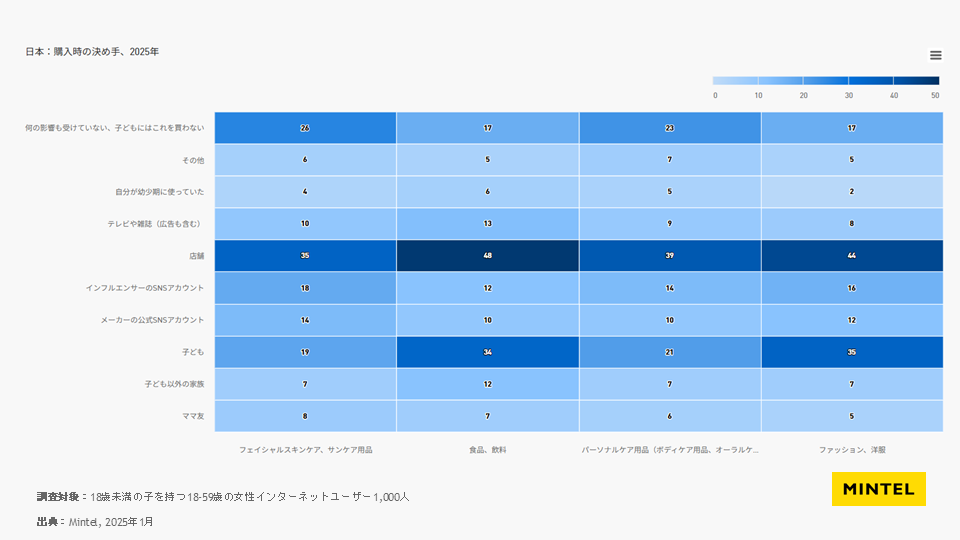Click the 食品、飲料 column label
Viewport: 960px width, 540px height.
tap(488, 450)
